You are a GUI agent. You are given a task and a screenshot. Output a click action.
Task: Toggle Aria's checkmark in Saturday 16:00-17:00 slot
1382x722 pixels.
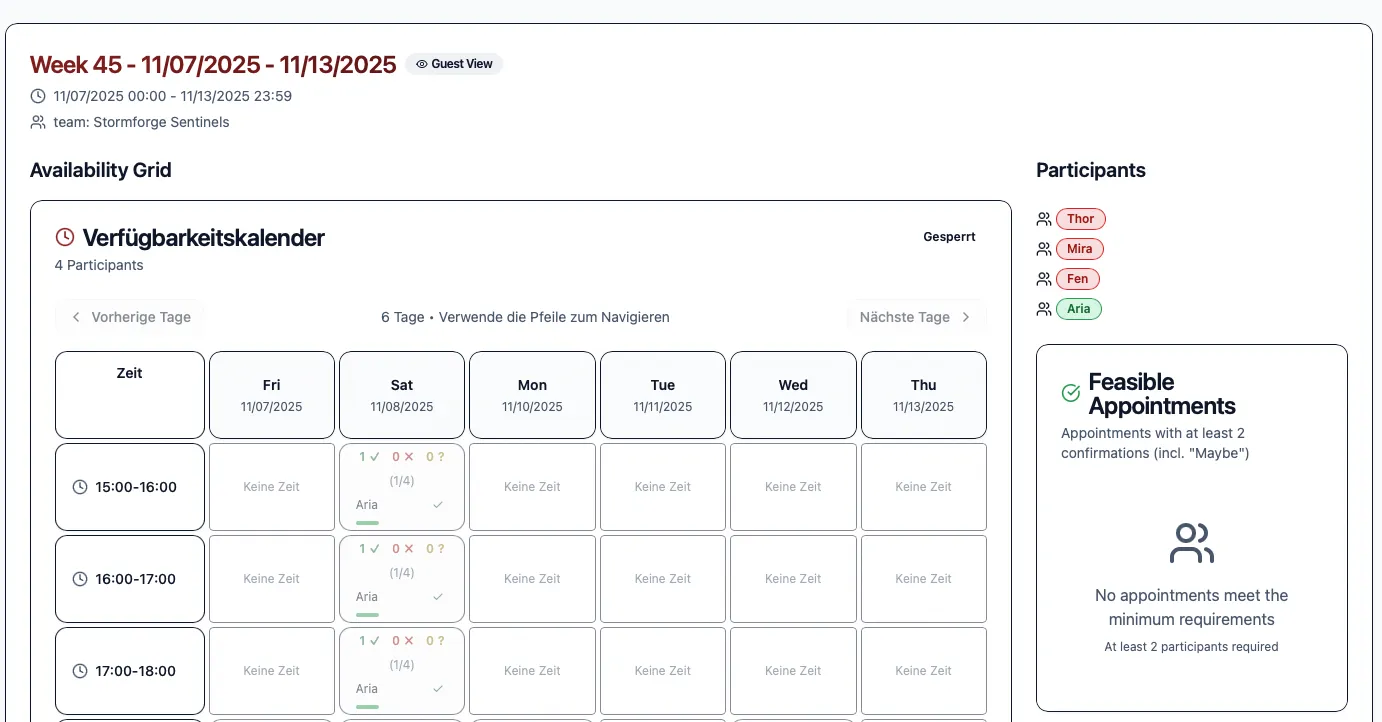point(437,597)
